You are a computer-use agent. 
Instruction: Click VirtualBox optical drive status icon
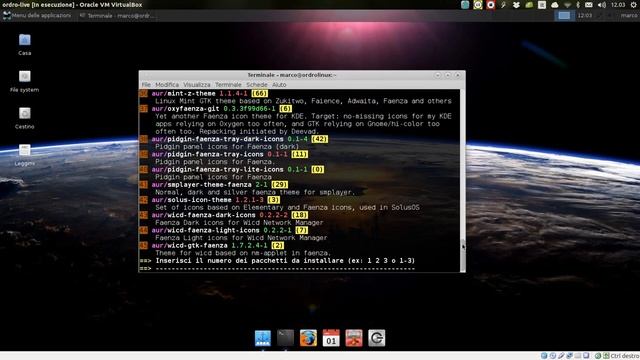(x=553, y=356)
